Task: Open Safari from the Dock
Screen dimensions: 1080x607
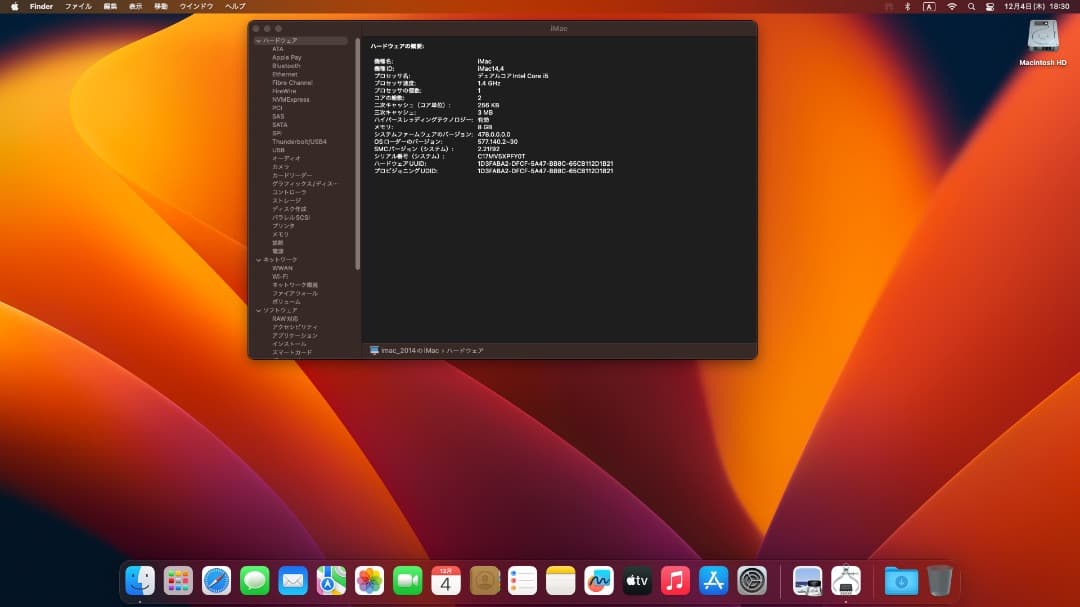Action: point(216,580)
